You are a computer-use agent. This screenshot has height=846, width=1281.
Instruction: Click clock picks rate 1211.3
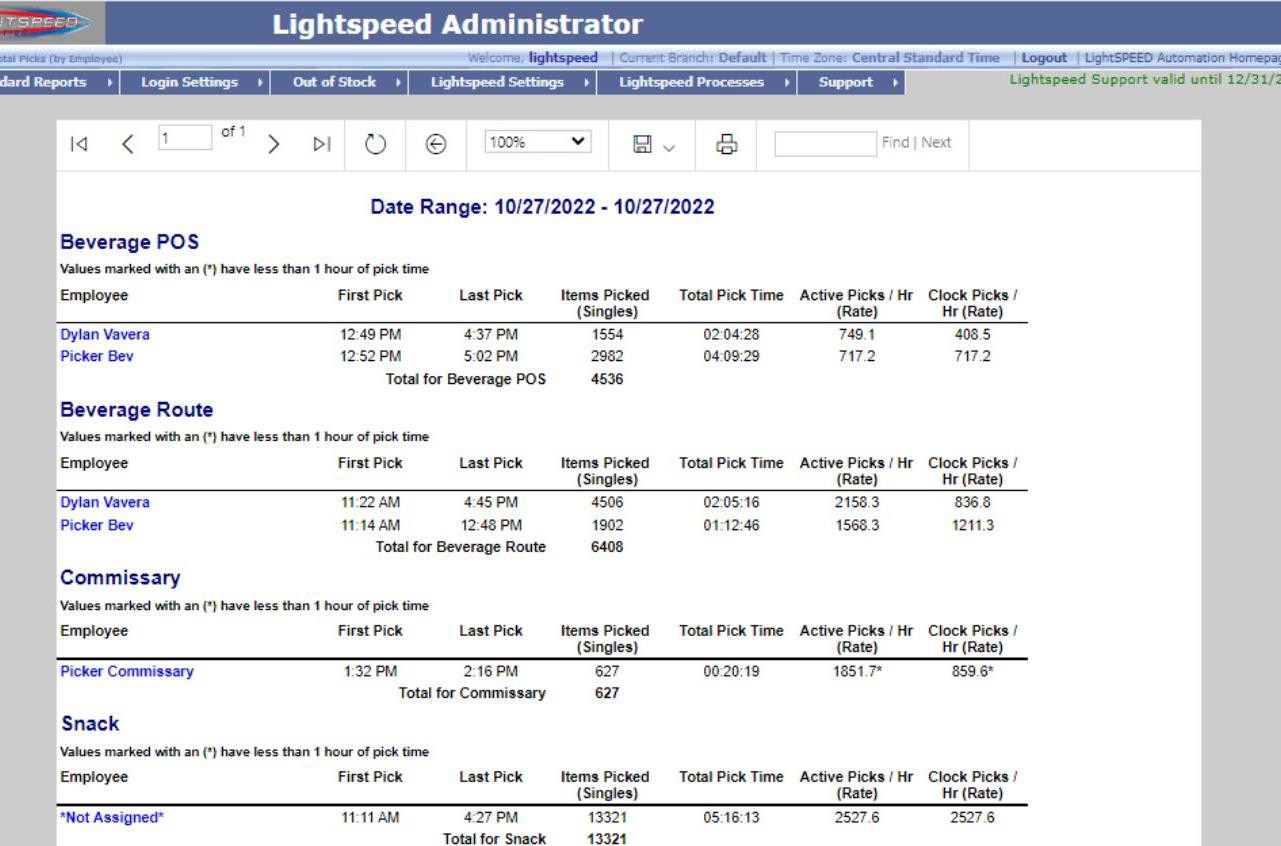click(x=972, y=525)
